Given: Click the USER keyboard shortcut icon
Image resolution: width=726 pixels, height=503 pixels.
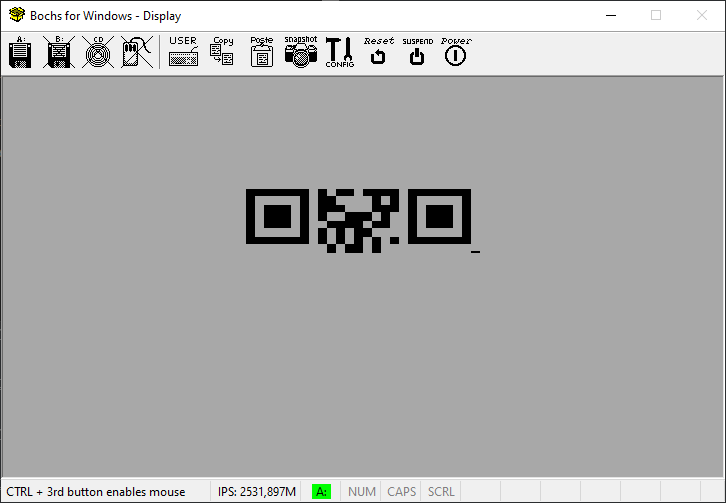Looking at the screenshot, I should (183, 52).
